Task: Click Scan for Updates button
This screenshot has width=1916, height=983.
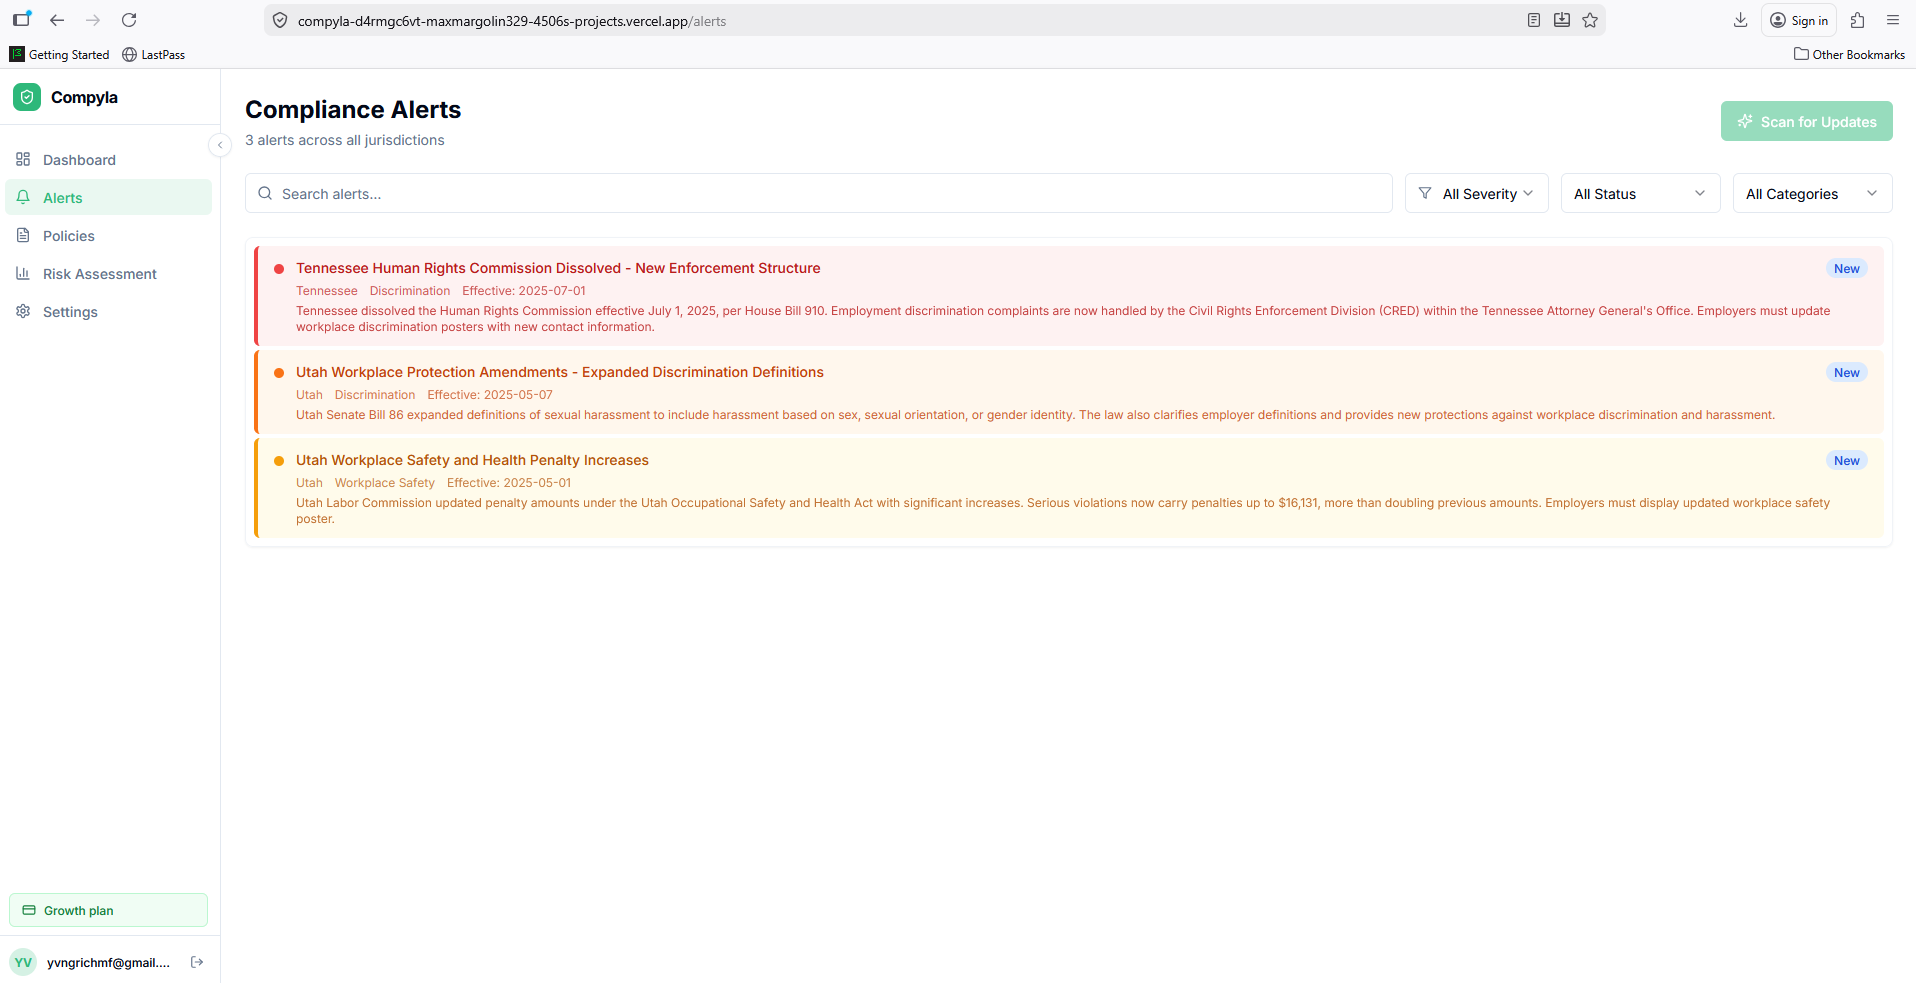Action: click(1807, 121)
